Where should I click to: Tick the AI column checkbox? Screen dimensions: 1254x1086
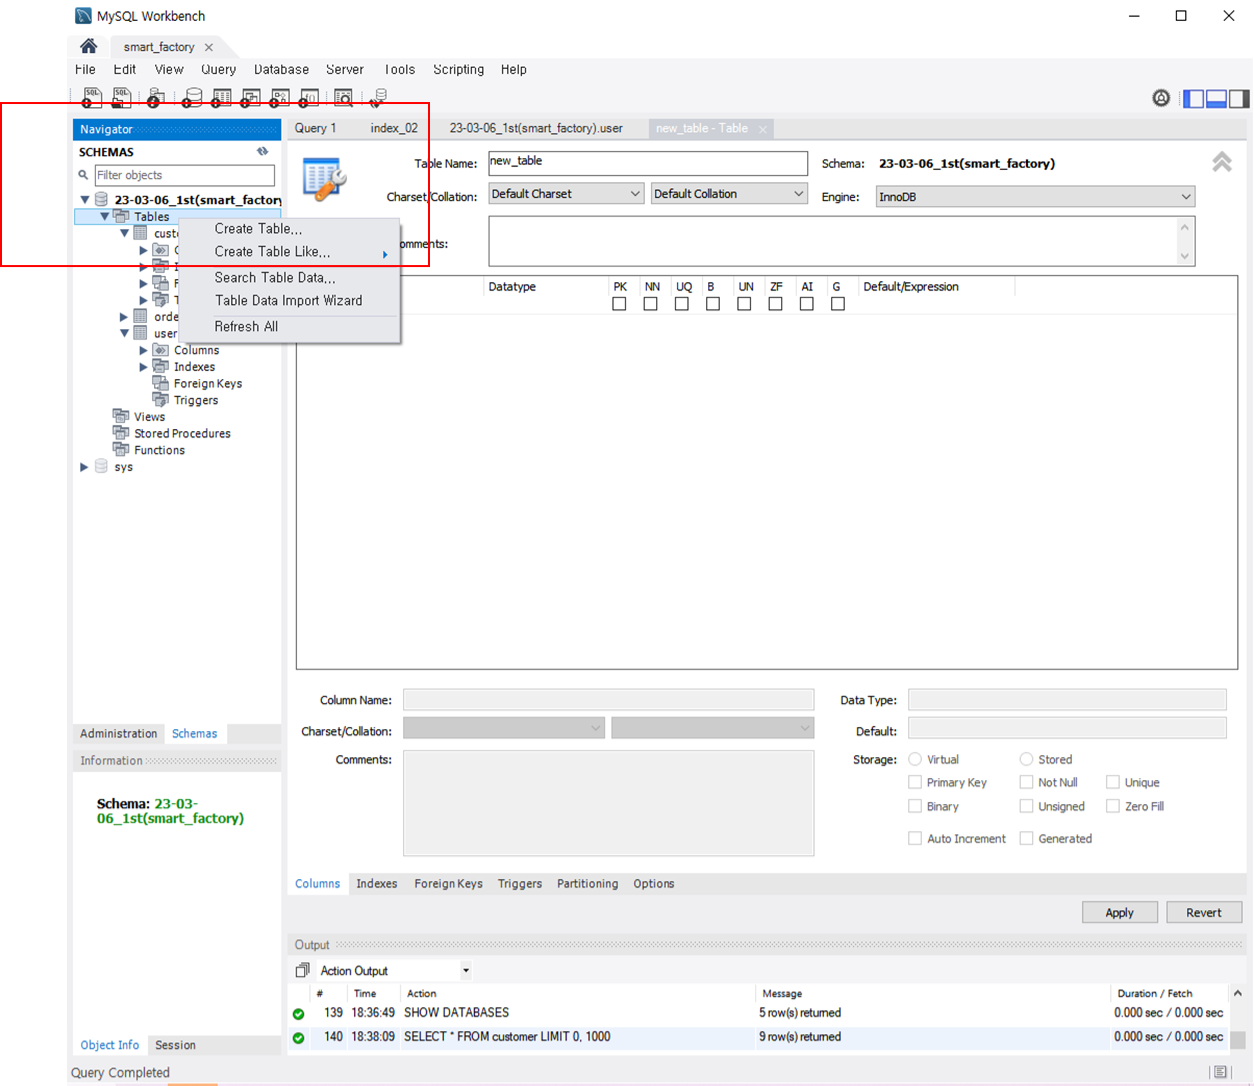coord(806,304)
